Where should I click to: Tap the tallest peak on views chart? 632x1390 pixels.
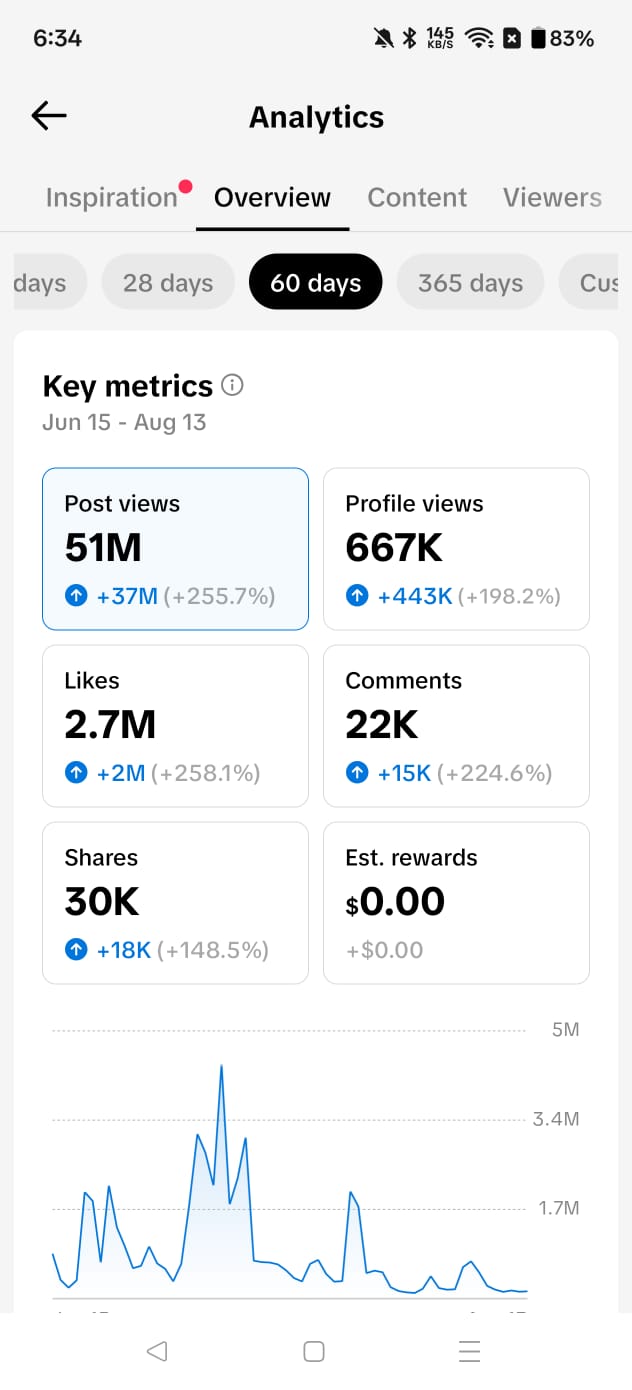pyautogui.click(x=221, y=1067)
